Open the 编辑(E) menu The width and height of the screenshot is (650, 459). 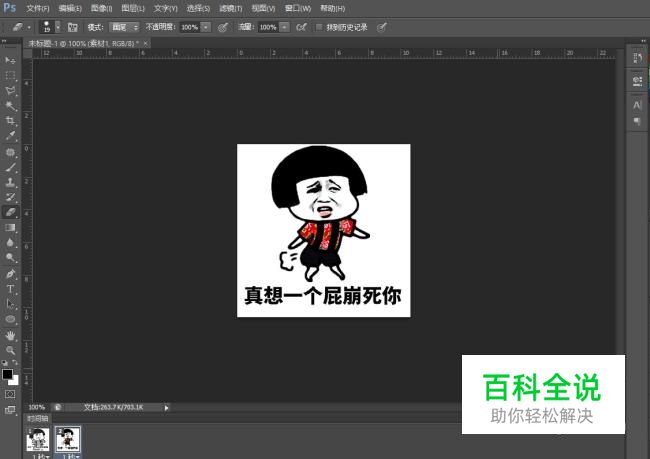click(x=70, y=8)
